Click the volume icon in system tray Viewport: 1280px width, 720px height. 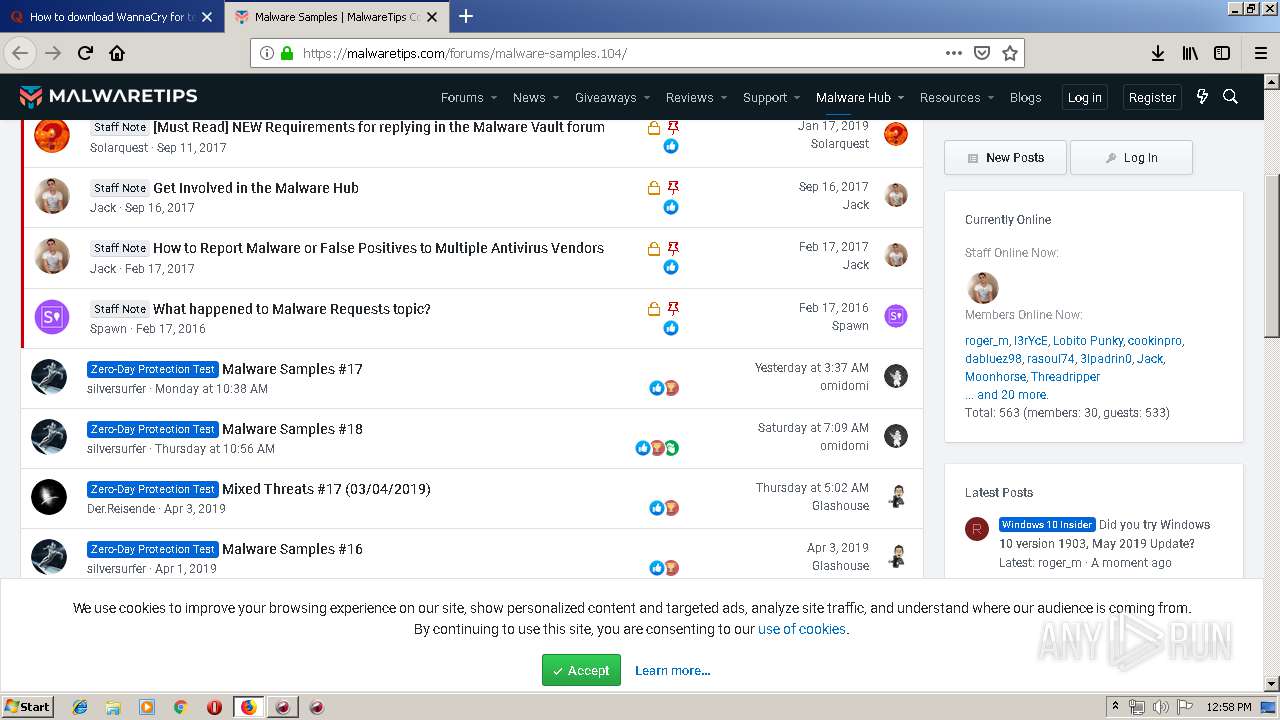pos(1160,707)
